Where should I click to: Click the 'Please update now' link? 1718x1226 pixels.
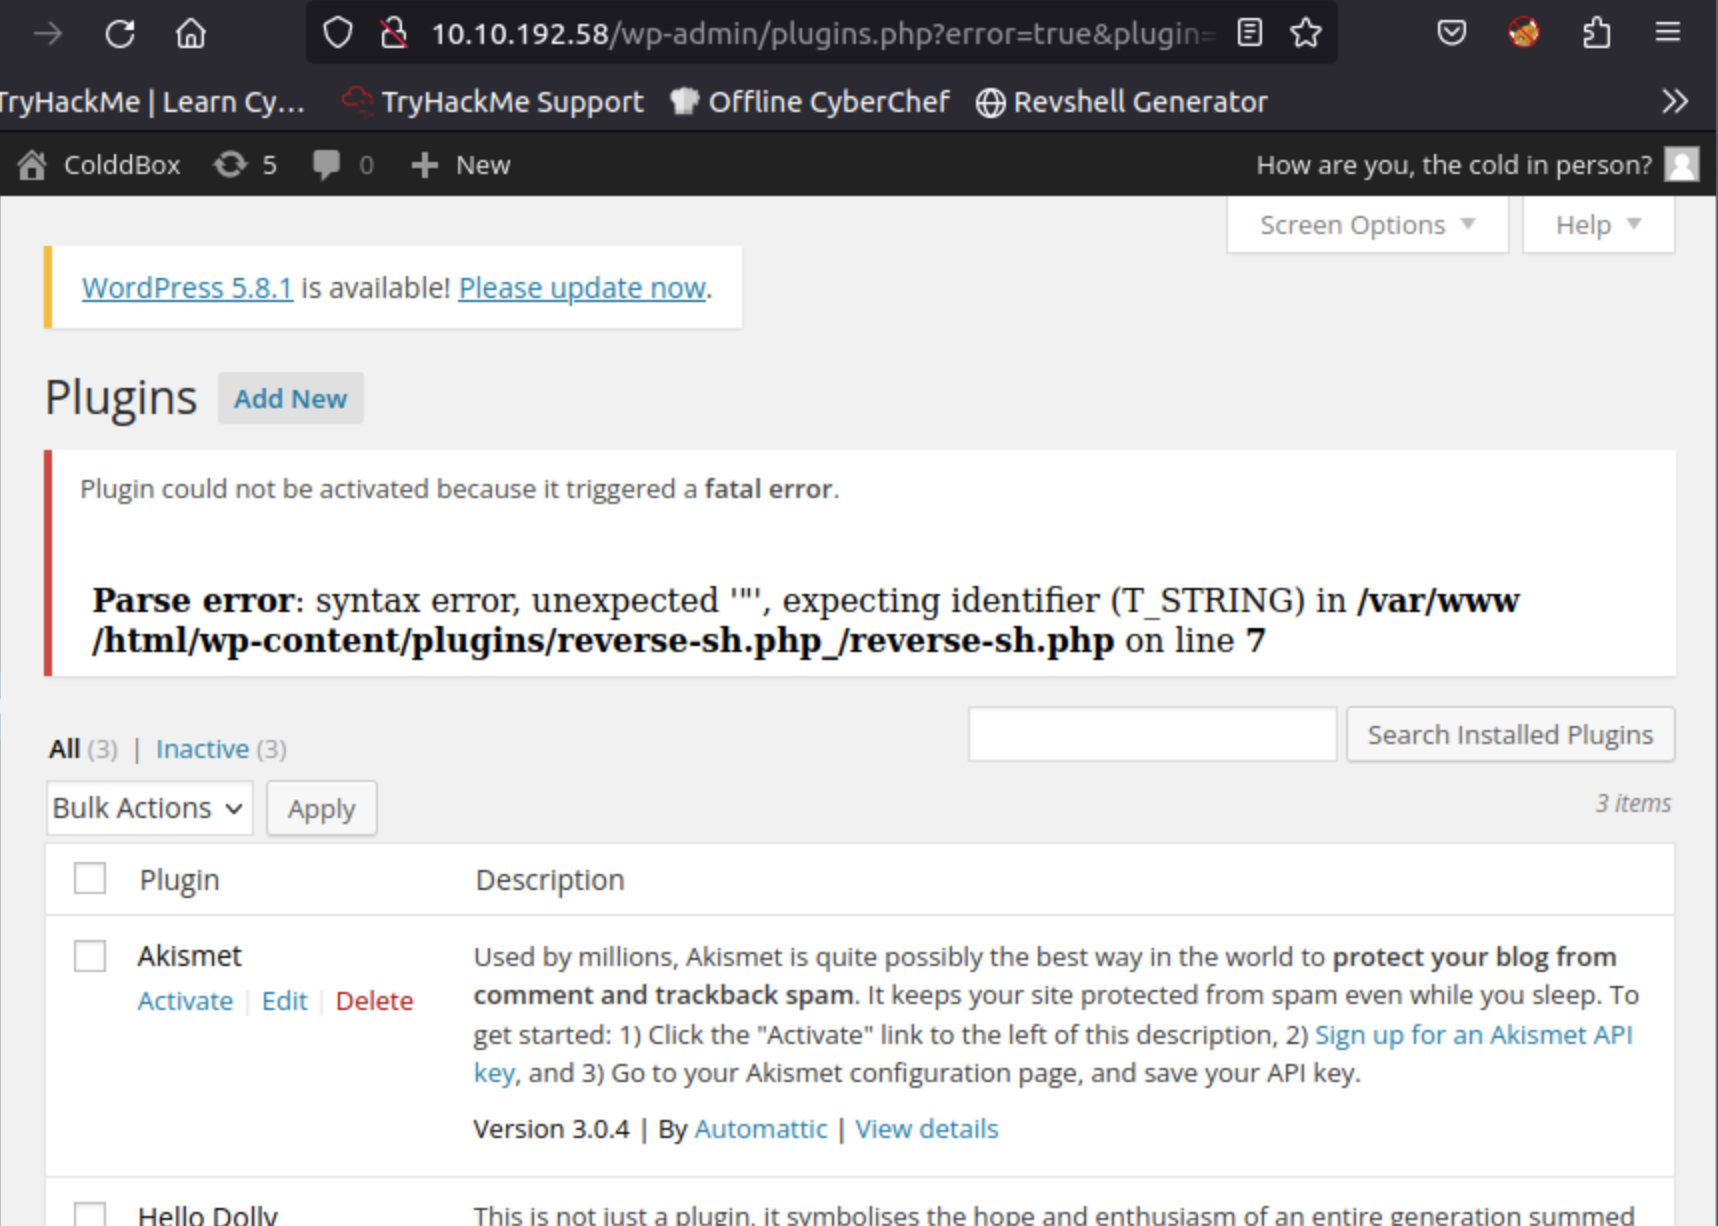(582, 288)
